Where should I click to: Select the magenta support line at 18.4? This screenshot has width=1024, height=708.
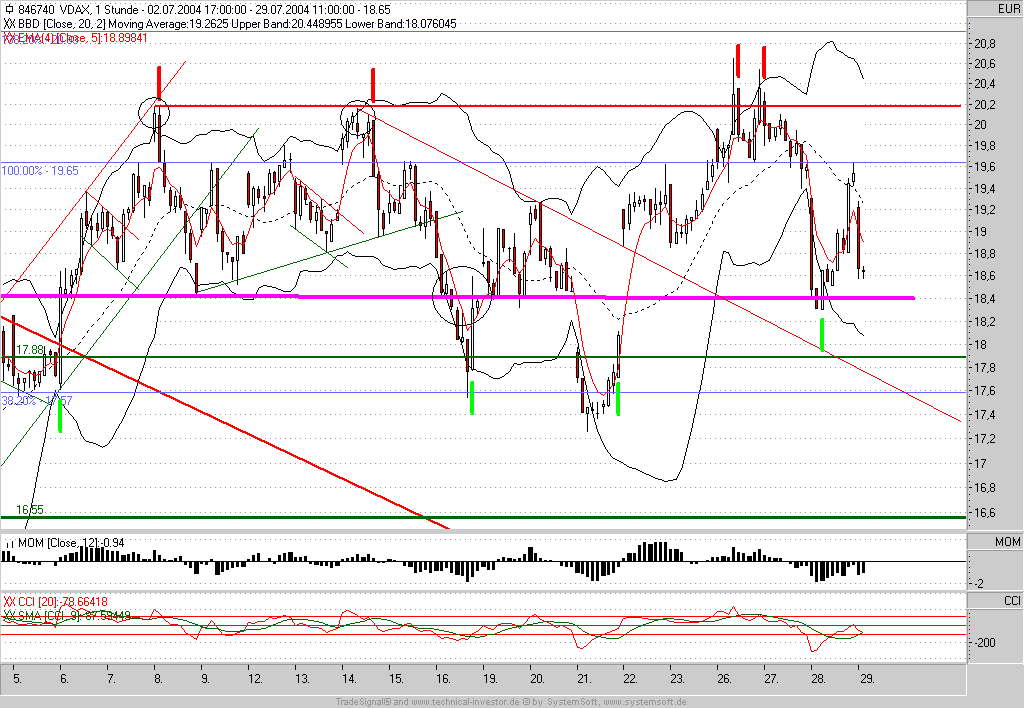coord(457,297)
